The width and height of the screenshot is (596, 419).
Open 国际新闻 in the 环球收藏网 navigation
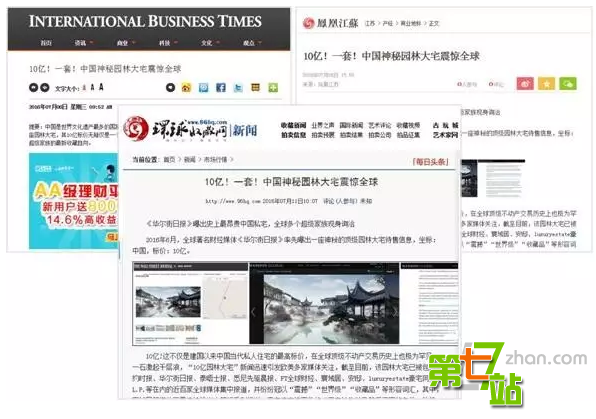(351, 125)
